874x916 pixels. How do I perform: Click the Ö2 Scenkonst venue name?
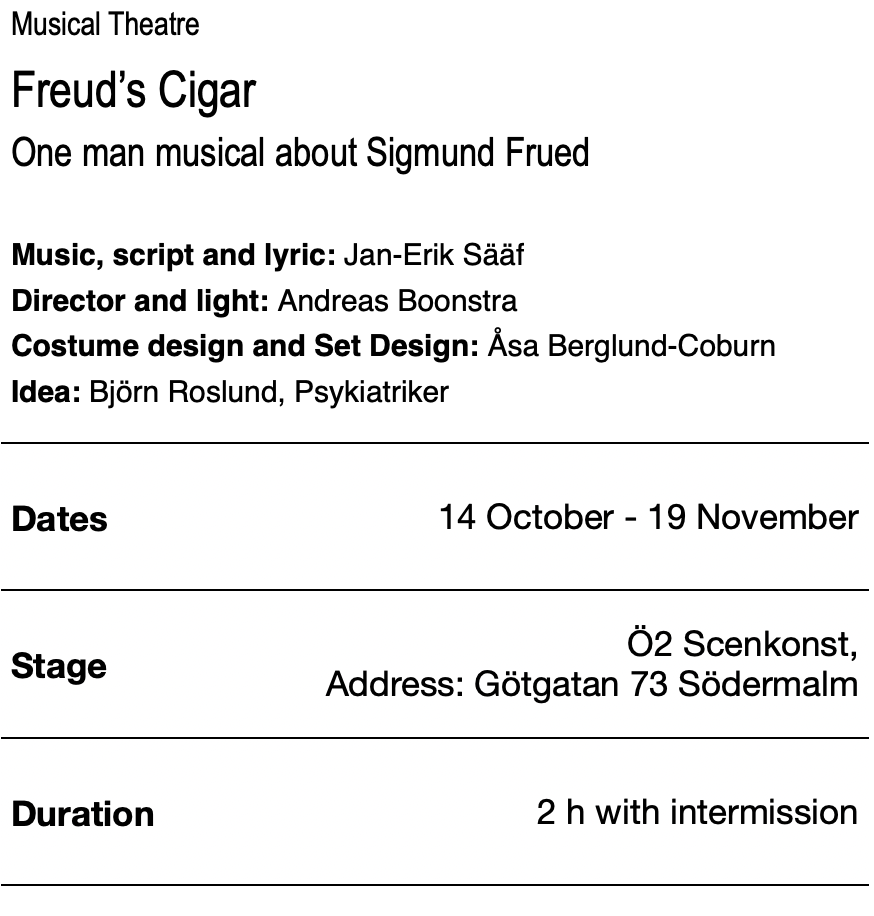742,644
